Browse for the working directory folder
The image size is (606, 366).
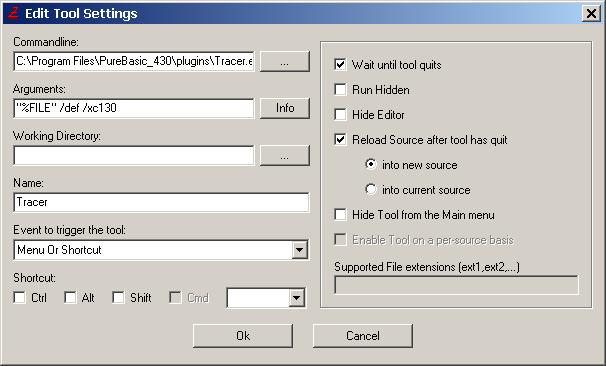285,156
